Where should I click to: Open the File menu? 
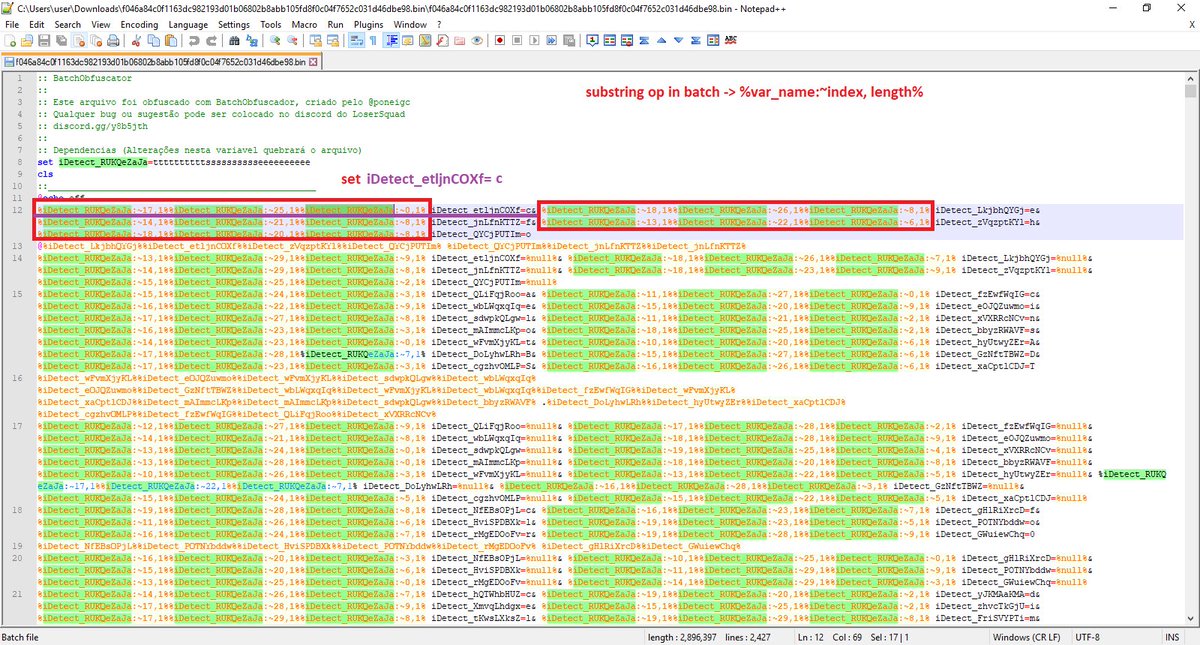(x=11, y=23)
